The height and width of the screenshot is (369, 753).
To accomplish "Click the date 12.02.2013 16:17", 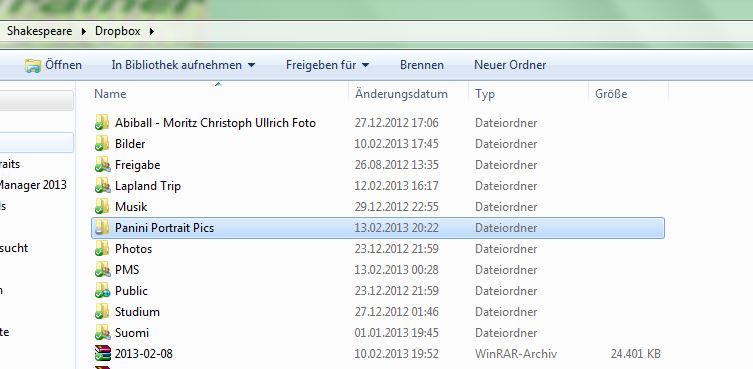I will tap(397, 186).
